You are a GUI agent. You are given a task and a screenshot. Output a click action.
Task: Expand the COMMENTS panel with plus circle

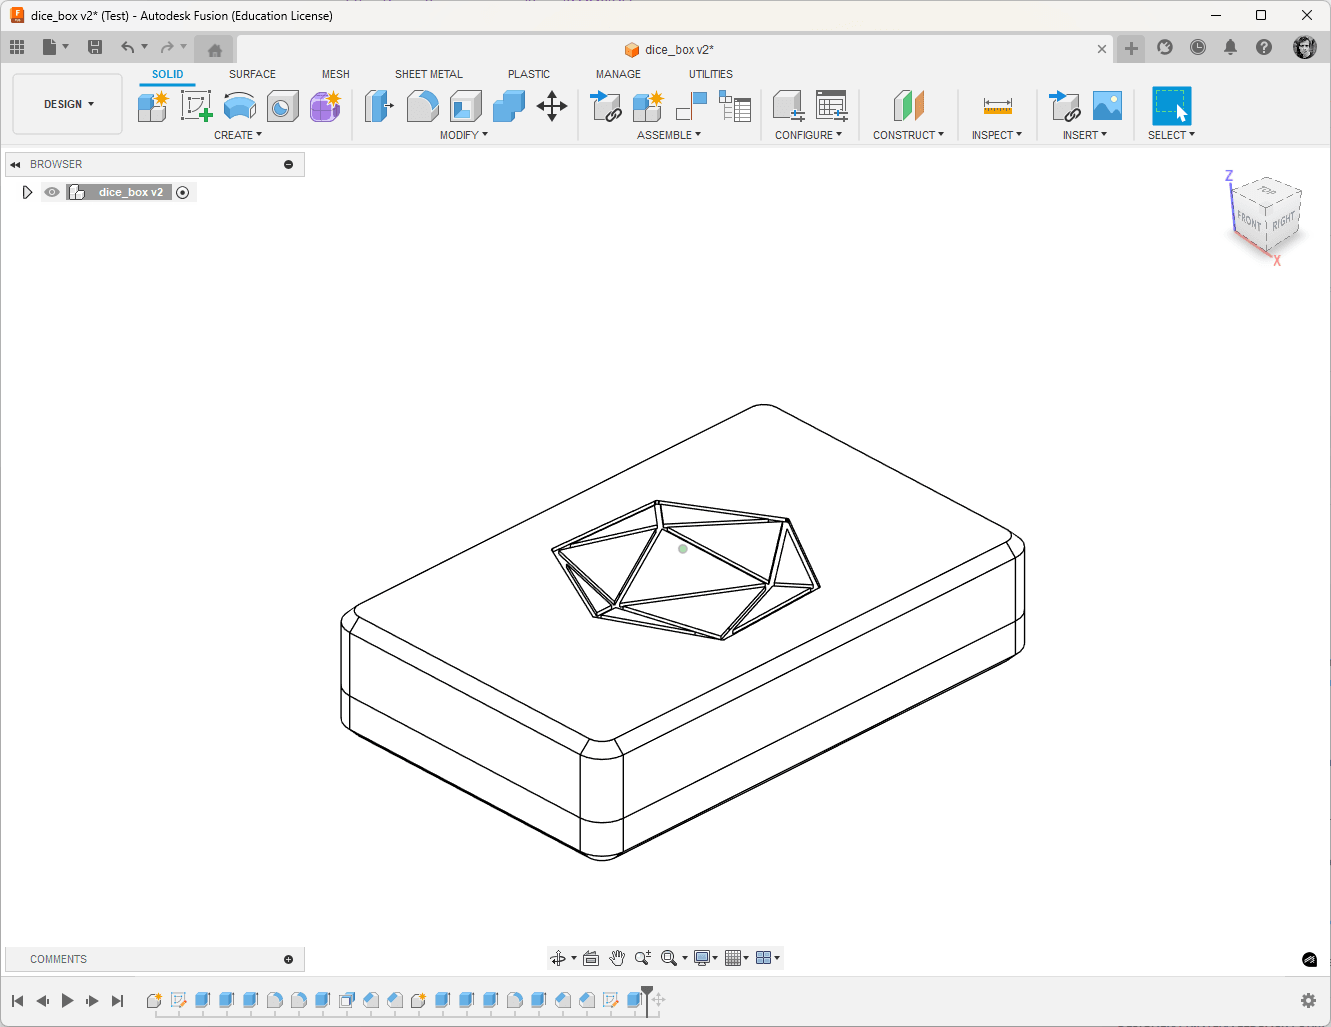289,959
